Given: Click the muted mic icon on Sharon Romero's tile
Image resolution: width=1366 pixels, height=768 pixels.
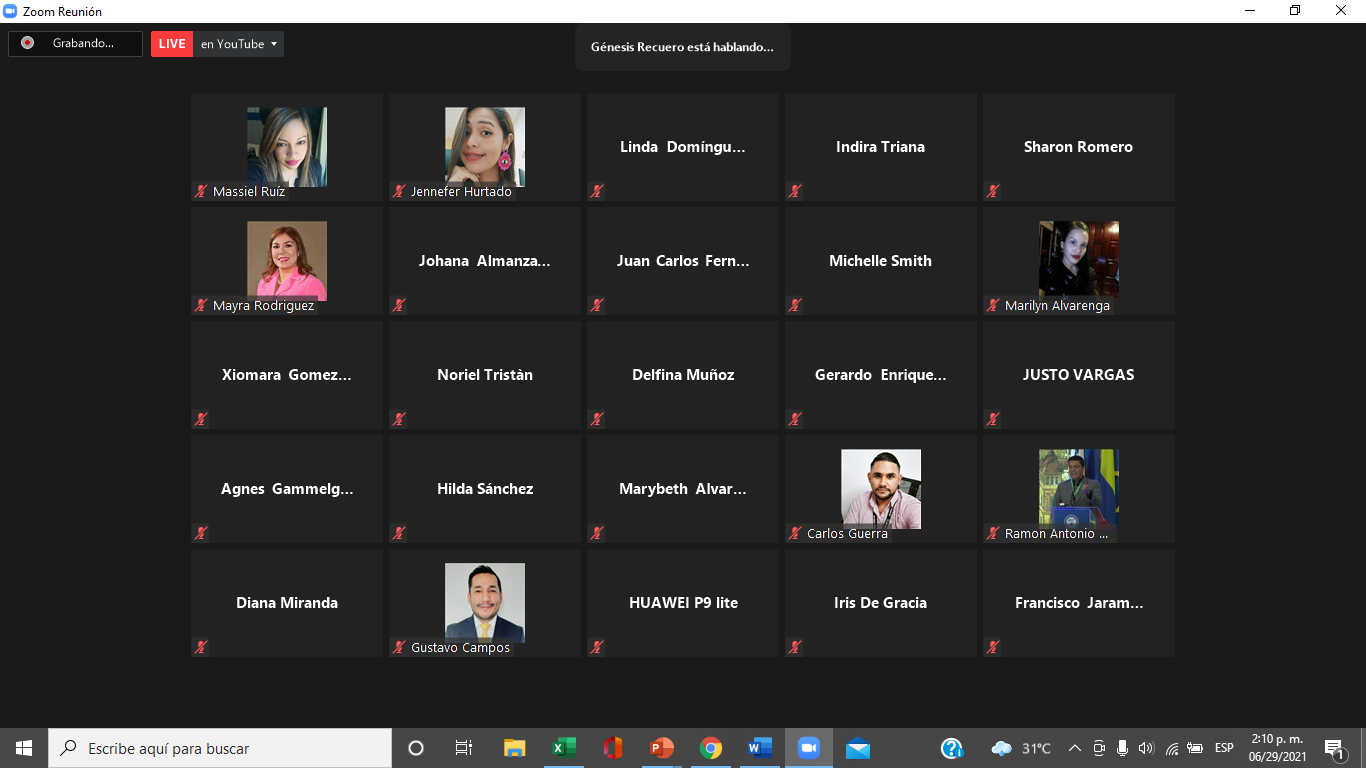Looking at the screenshot, I should [993, 191].
